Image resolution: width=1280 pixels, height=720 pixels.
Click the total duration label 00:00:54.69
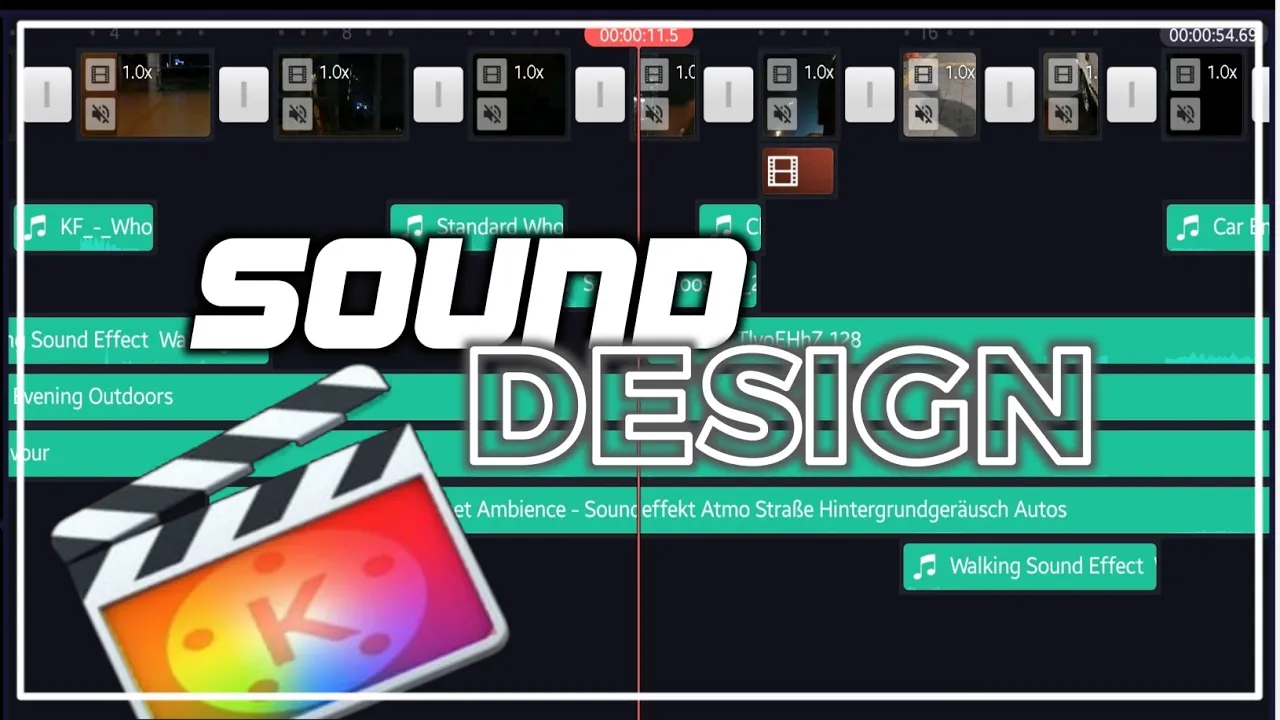pos(1212,35)
